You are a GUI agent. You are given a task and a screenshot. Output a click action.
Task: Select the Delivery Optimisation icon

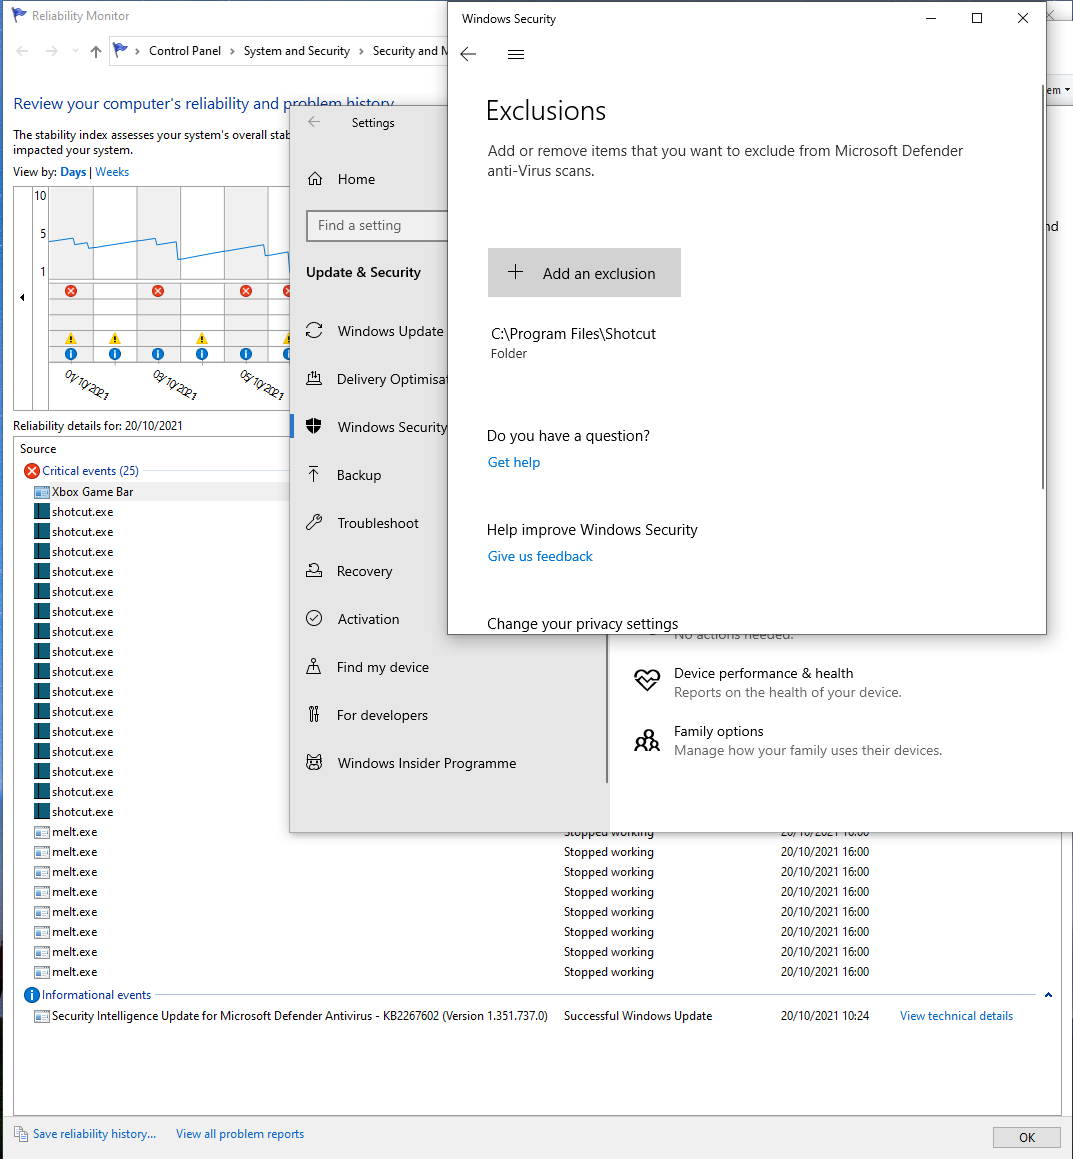(x=316, y=378)
